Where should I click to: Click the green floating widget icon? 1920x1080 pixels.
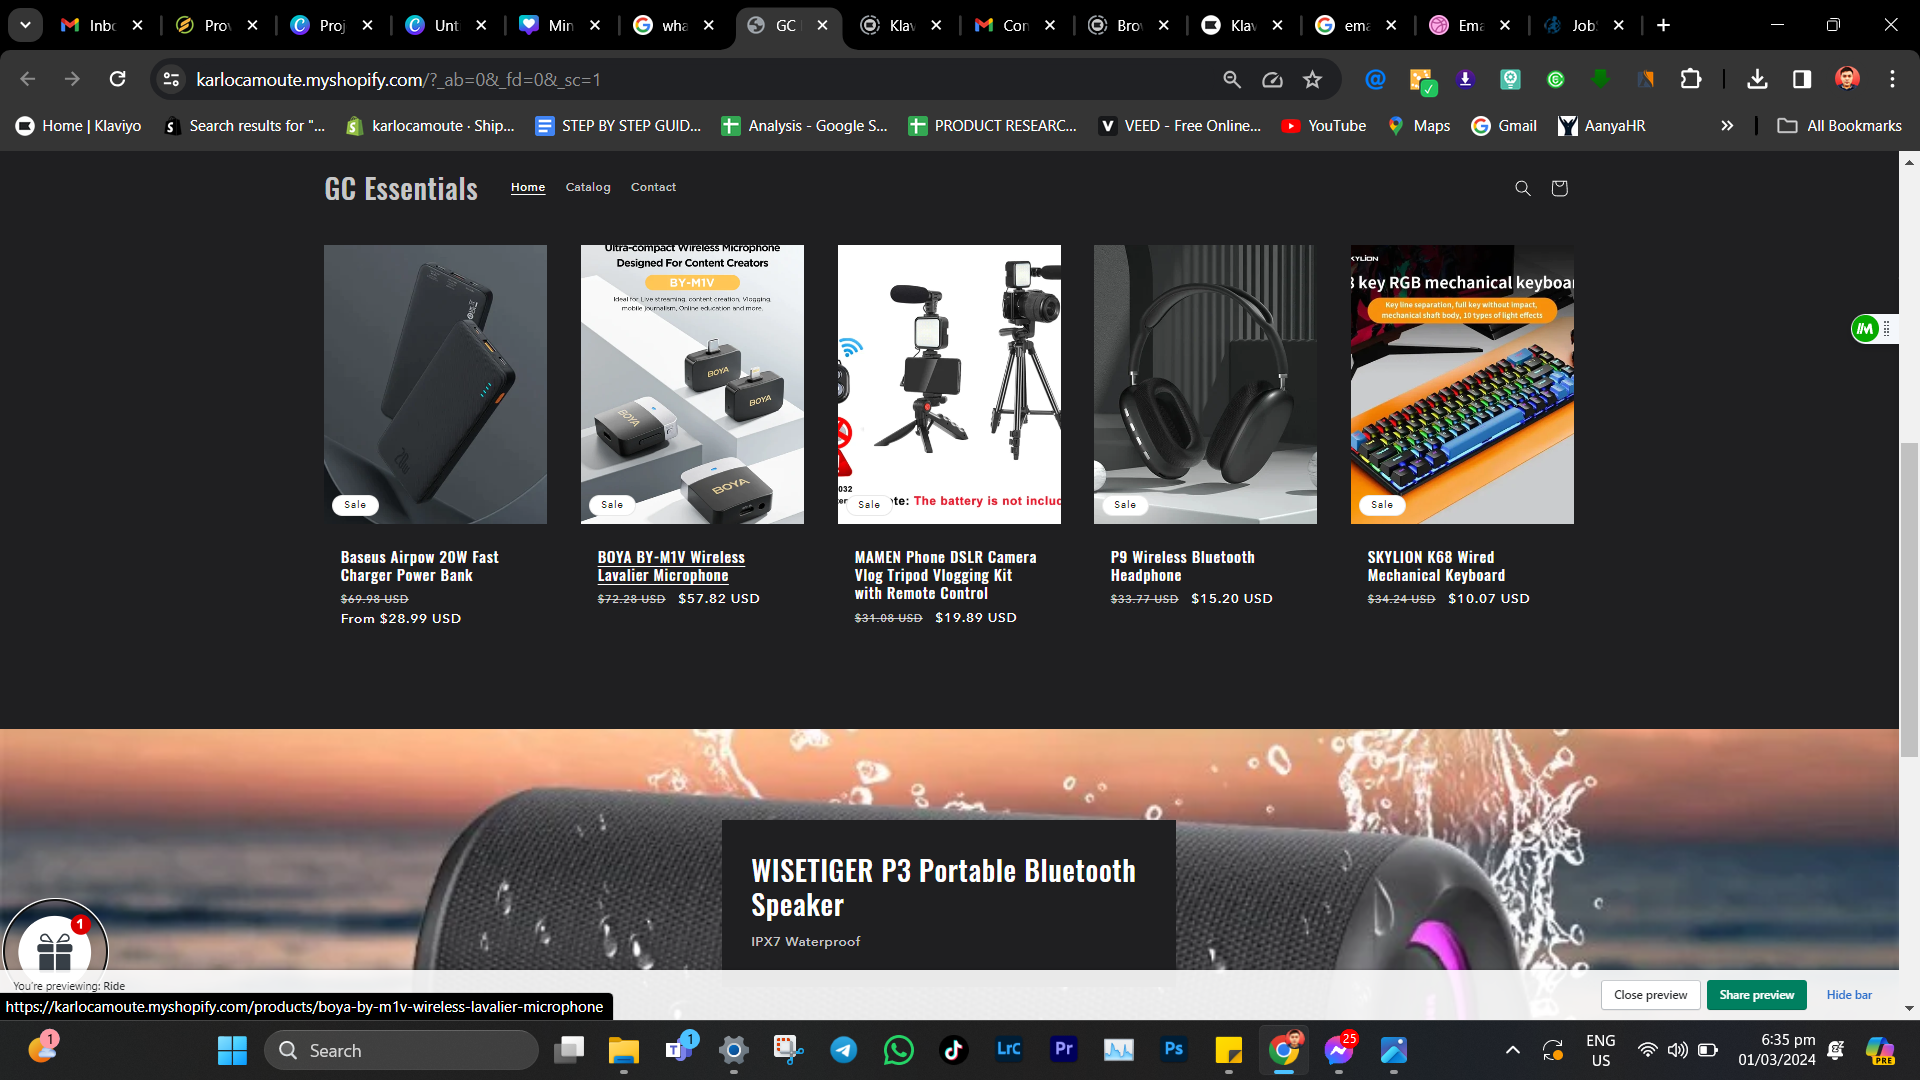pos(1864,328)
